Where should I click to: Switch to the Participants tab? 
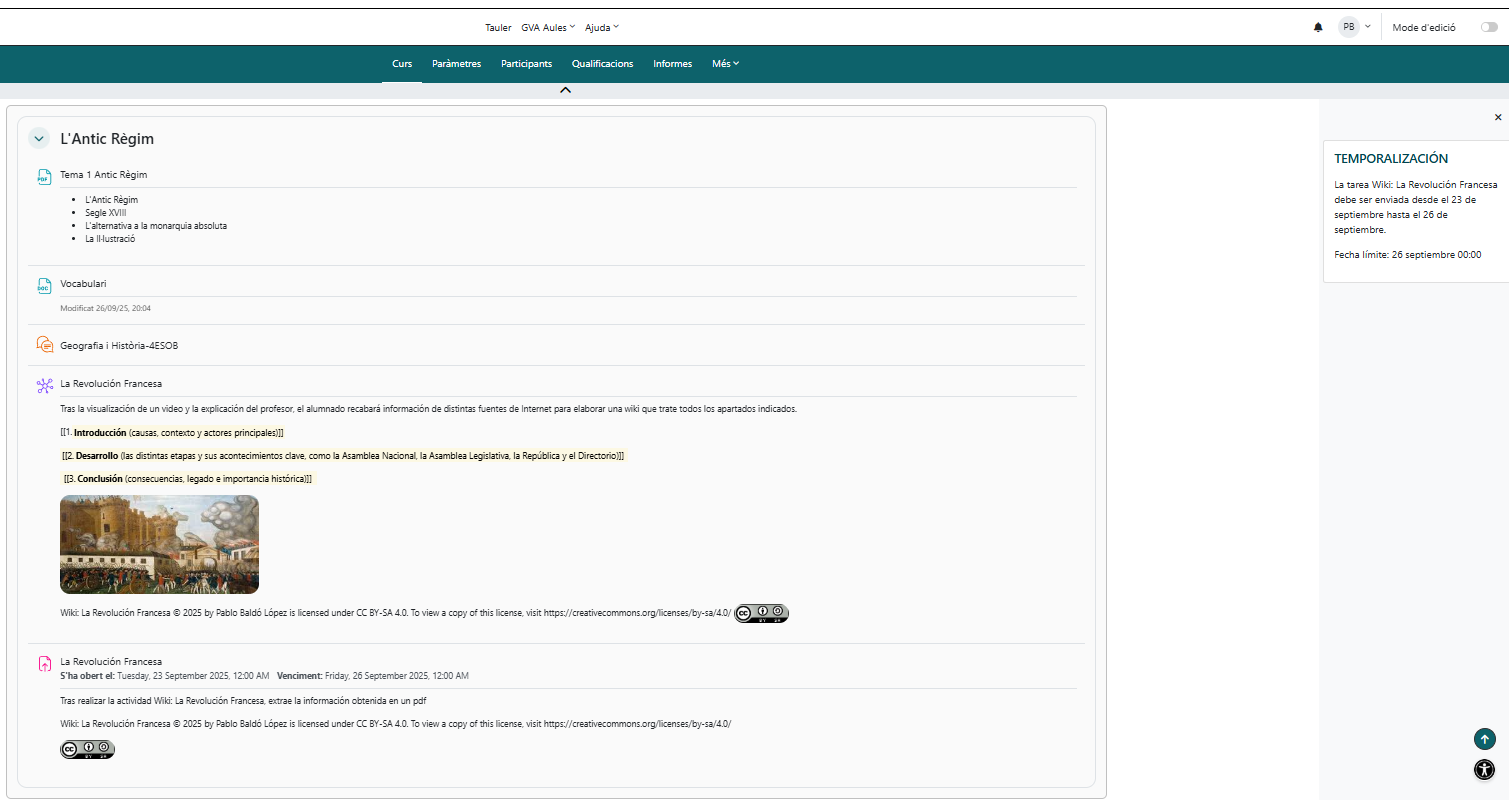point(526,64)
